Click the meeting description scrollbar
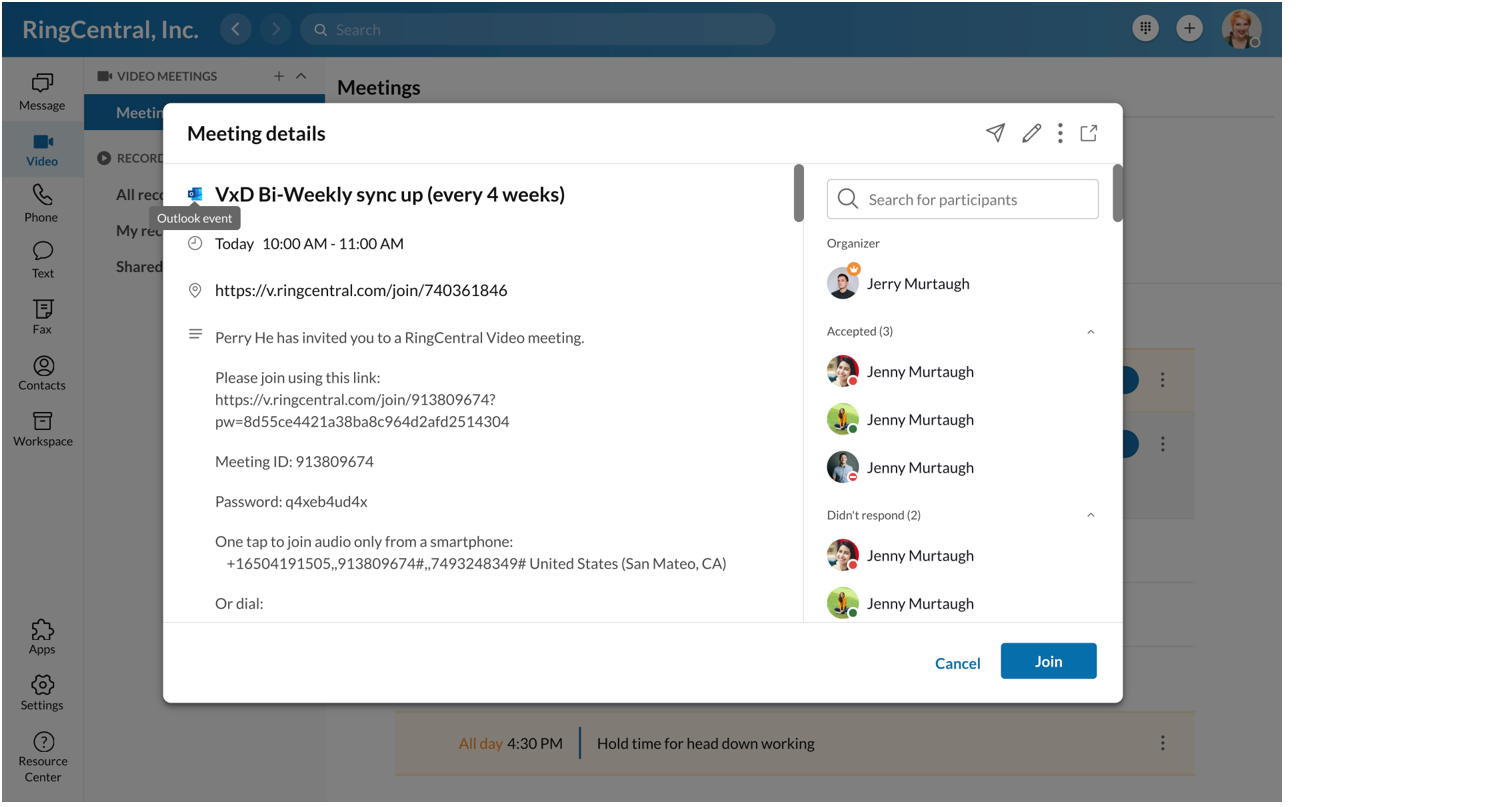Image resolution: width=1494 pixels, height=807 pixels. click(799, 193)
